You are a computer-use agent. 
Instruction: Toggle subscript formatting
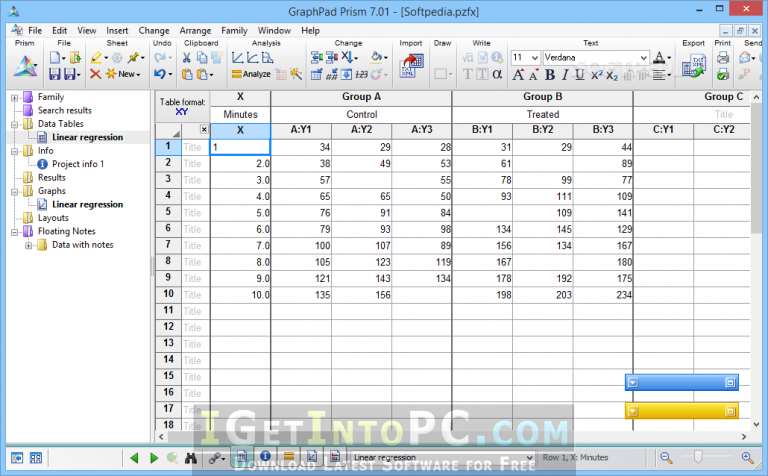point(612,75)
